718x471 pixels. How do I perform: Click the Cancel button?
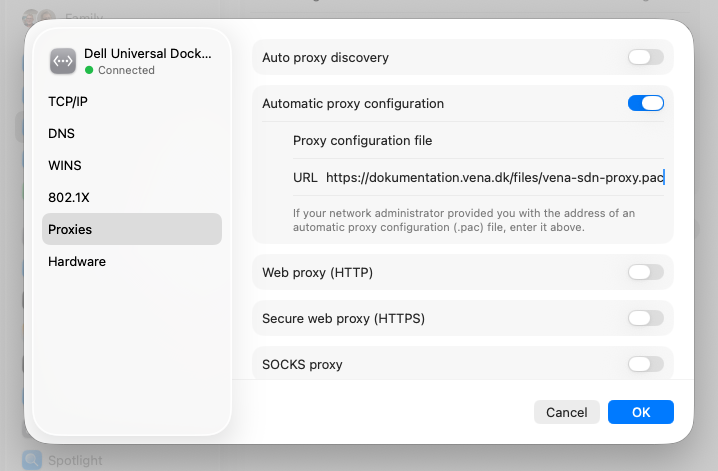point(566,412)
